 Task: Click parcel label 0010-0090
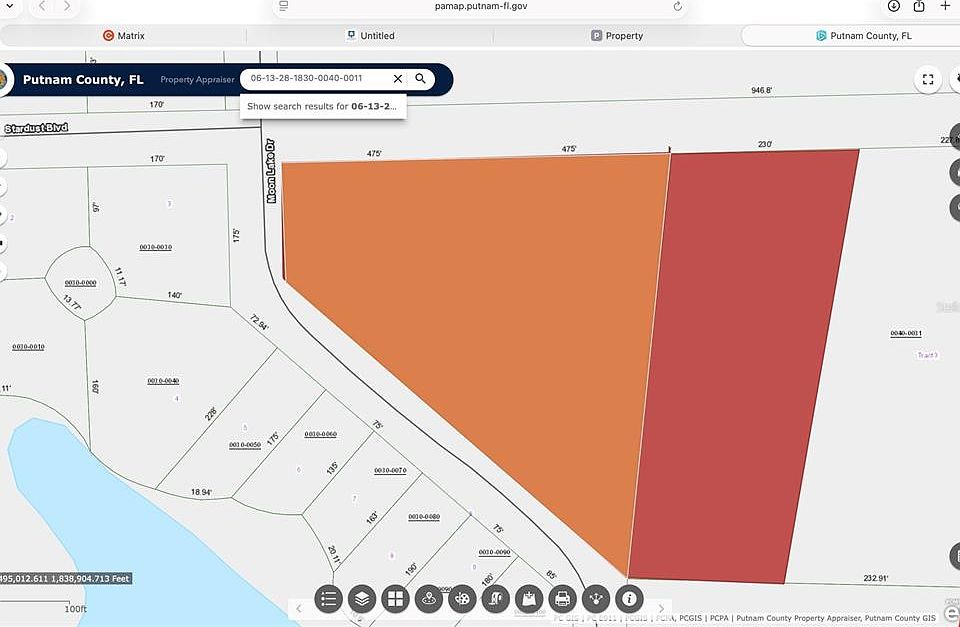click(x=494, y=552)
